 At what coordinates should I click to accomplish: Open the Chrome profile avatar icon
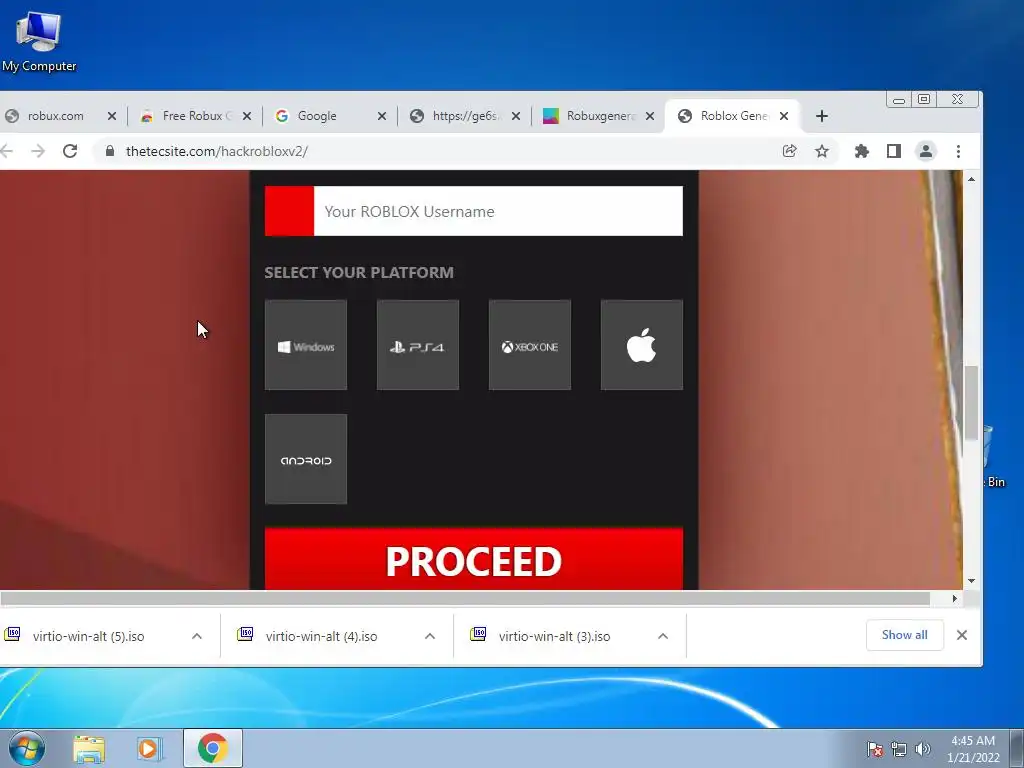925,152
